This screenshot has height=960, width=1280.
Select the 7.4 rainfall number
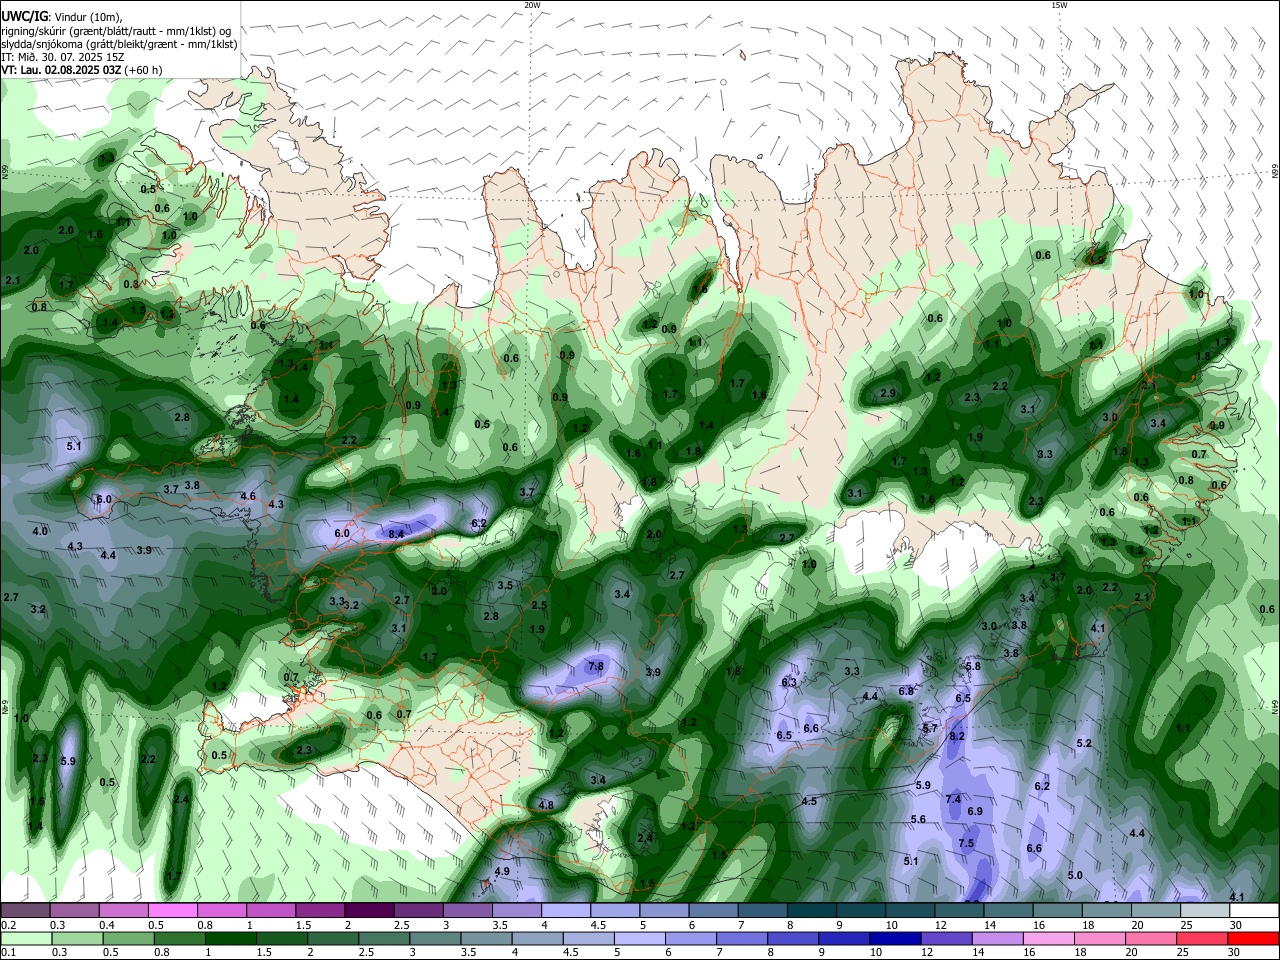click(x=953, y=799)
